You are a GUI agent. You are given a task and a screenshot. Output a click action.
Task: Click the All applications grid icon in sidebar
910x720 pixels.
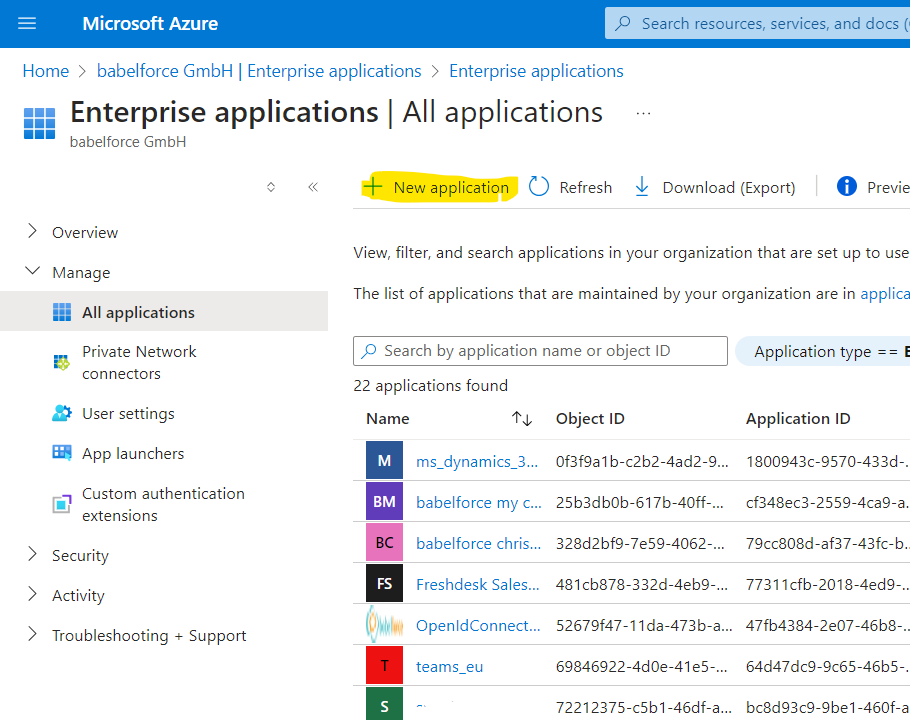click(62, 312)
